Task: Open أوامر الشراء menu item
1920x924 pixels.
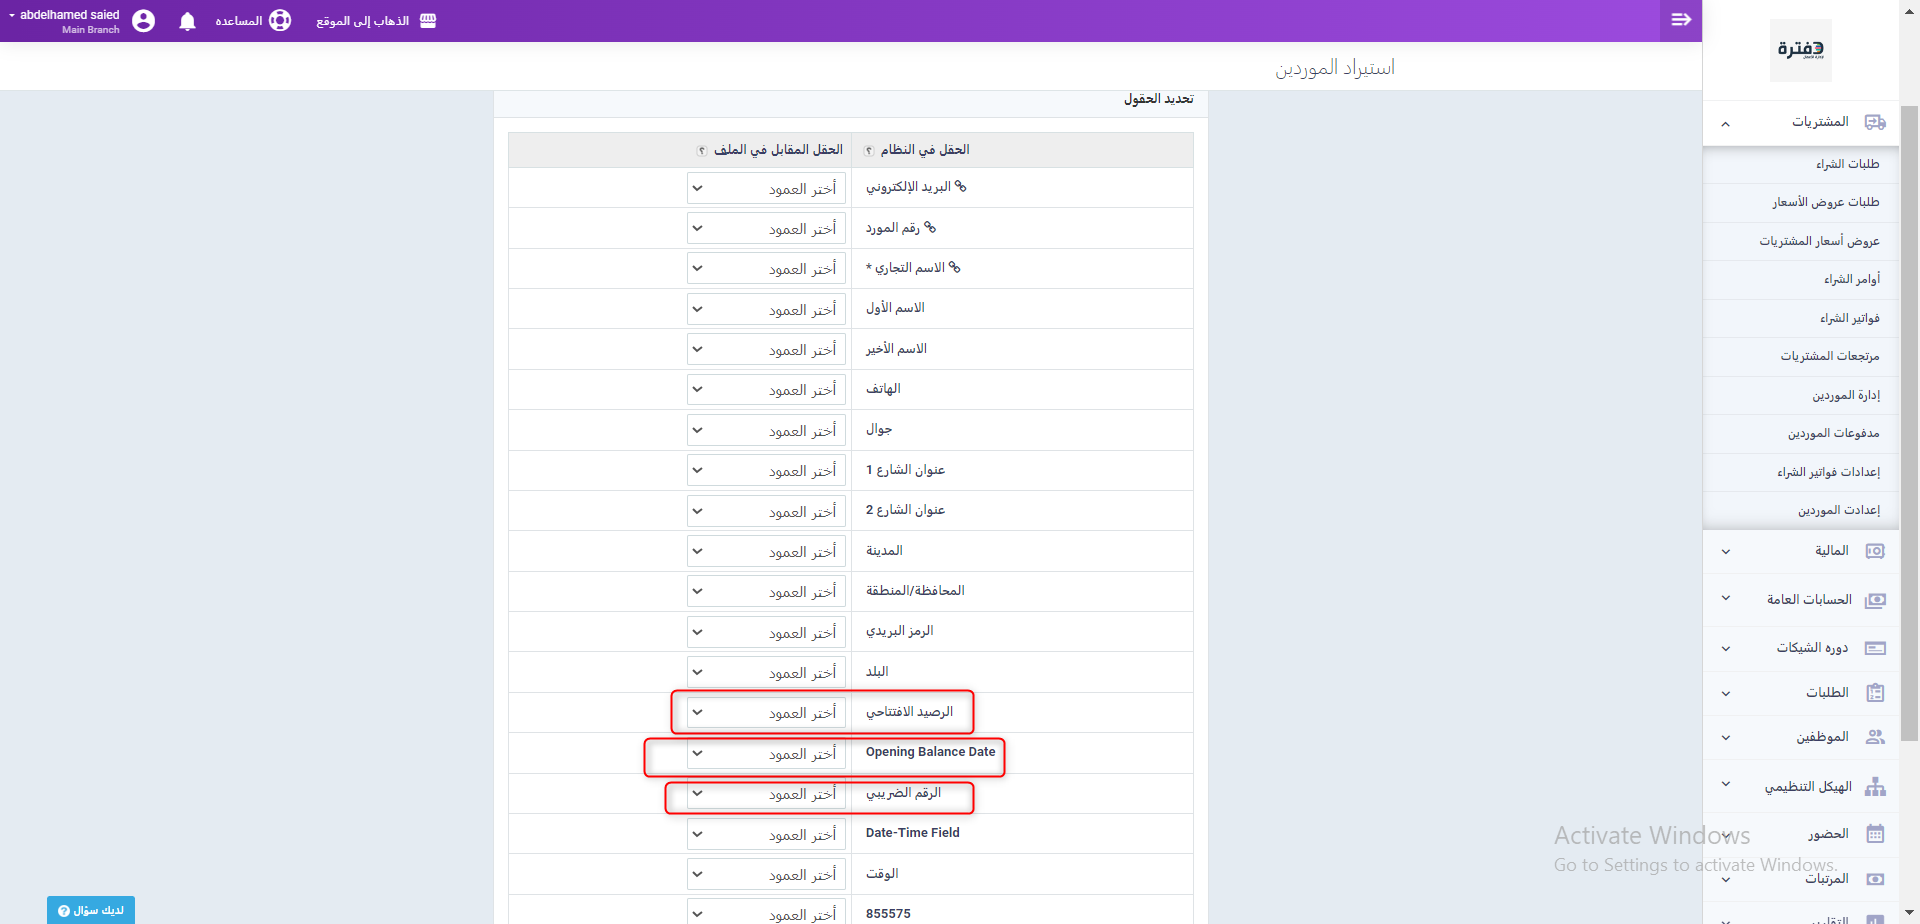Action: point(1801,280)
